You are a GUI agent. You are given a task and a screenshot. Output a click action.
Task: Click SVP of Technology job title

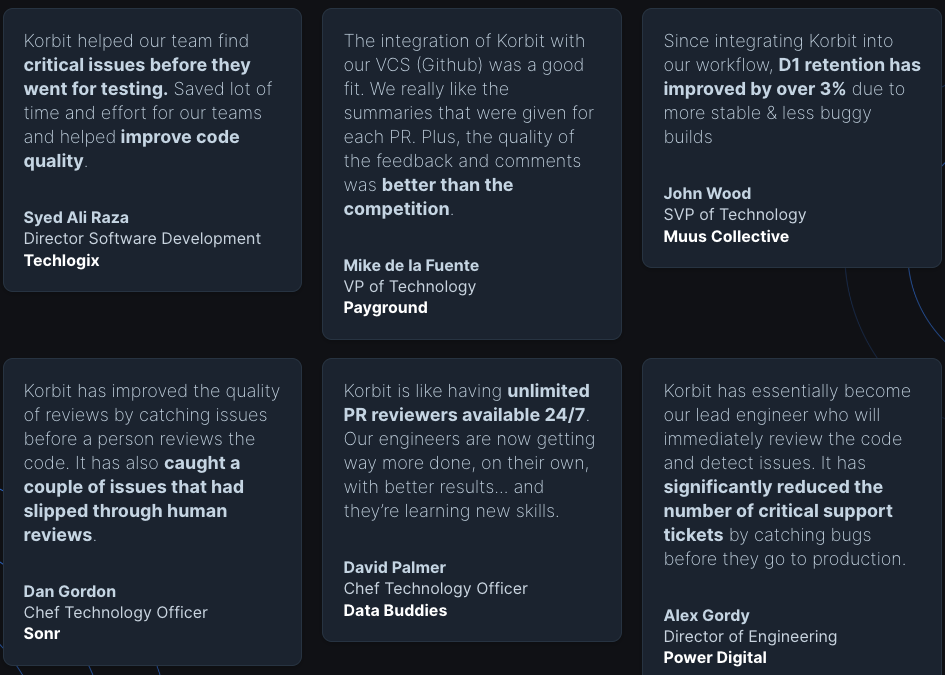click(734, 214)
